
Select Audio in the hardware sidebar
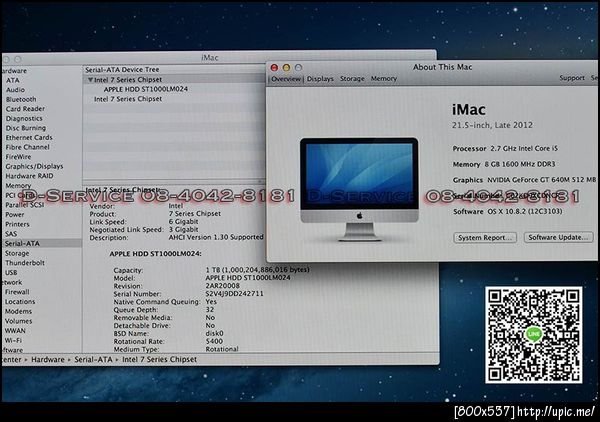pos(15,90)
